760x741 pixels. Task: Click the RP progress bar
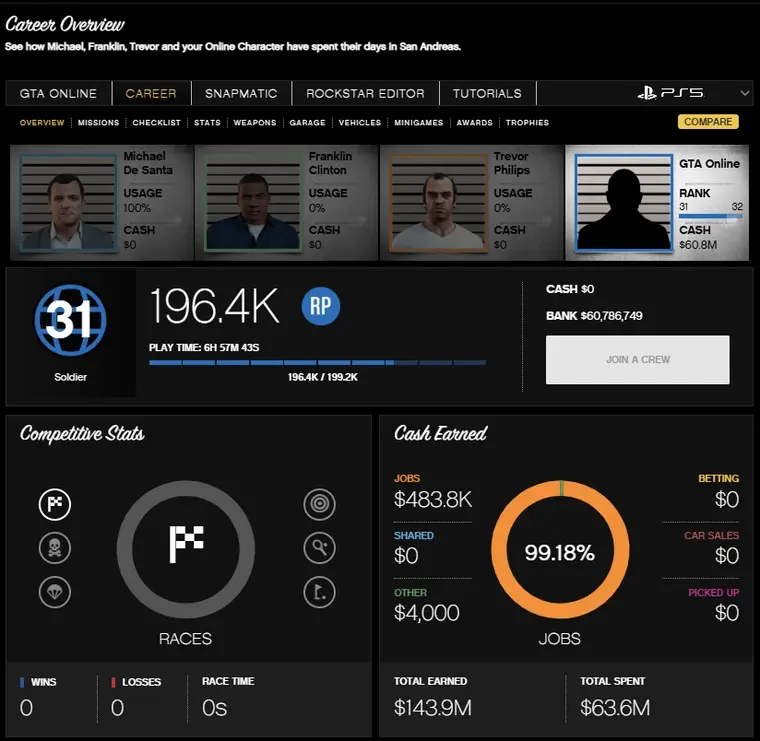(317, 362)
